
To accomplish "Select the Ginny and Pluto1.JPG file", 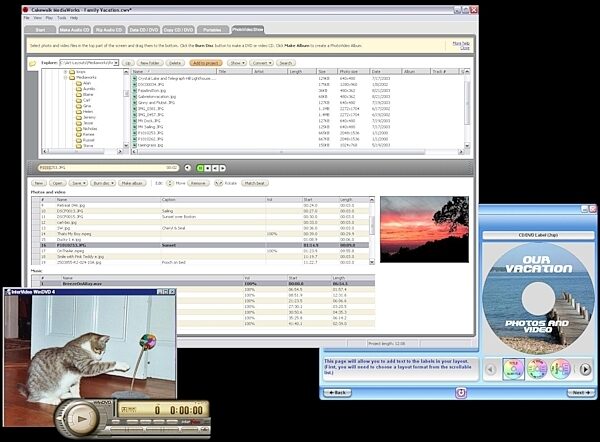I will [153, 103].
